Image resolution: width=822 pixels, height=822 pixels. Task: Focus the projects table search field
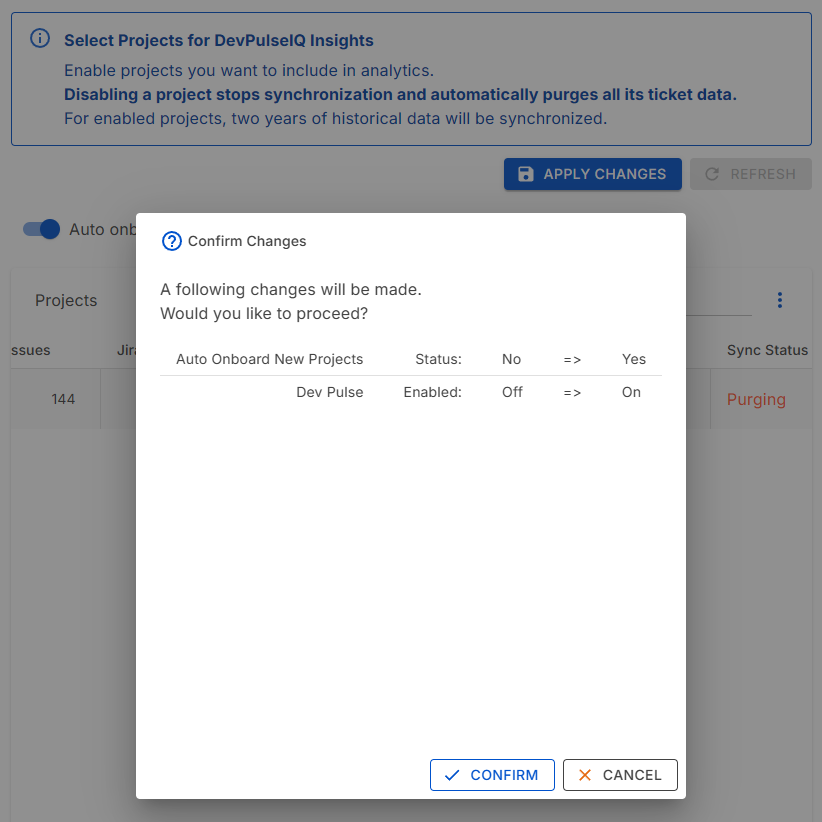718,301
